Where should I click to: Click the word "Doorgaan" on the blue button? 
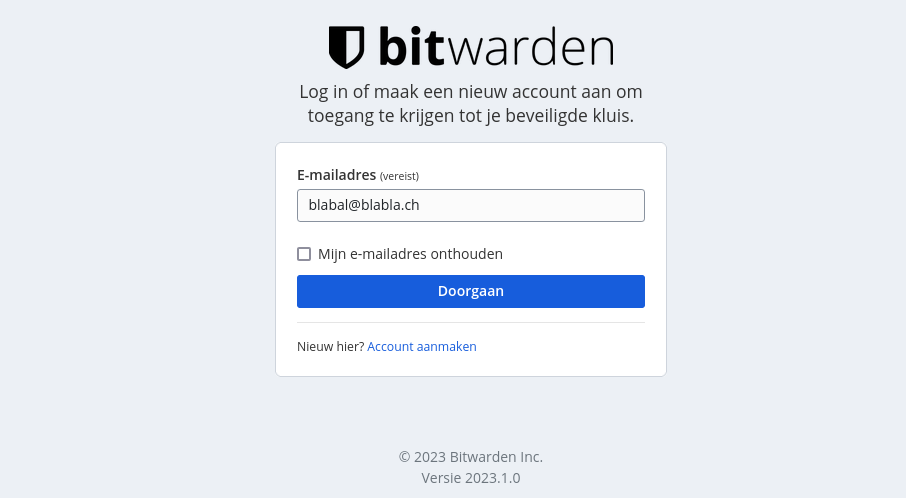click(x=470, y=291)
